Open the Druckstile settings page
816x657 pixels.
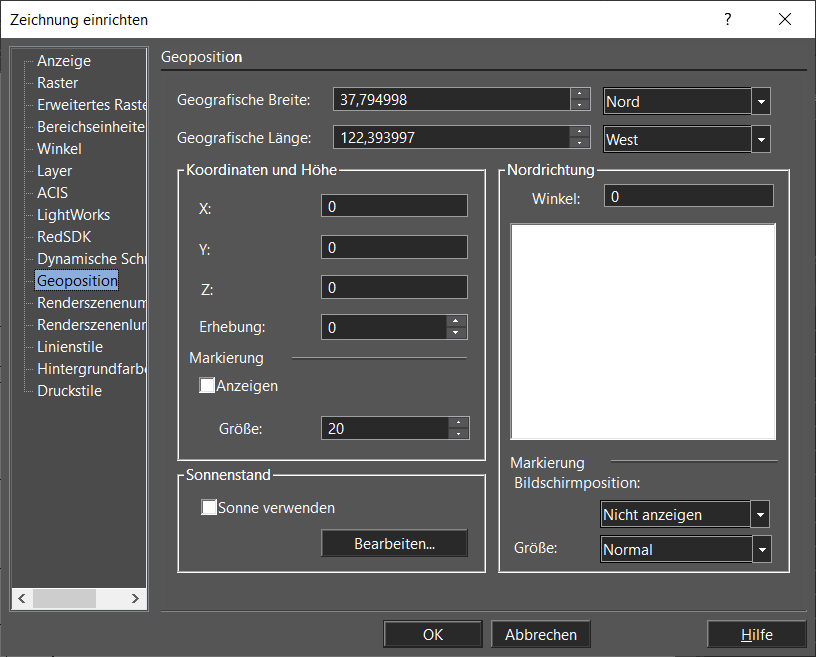pos(69,391)
